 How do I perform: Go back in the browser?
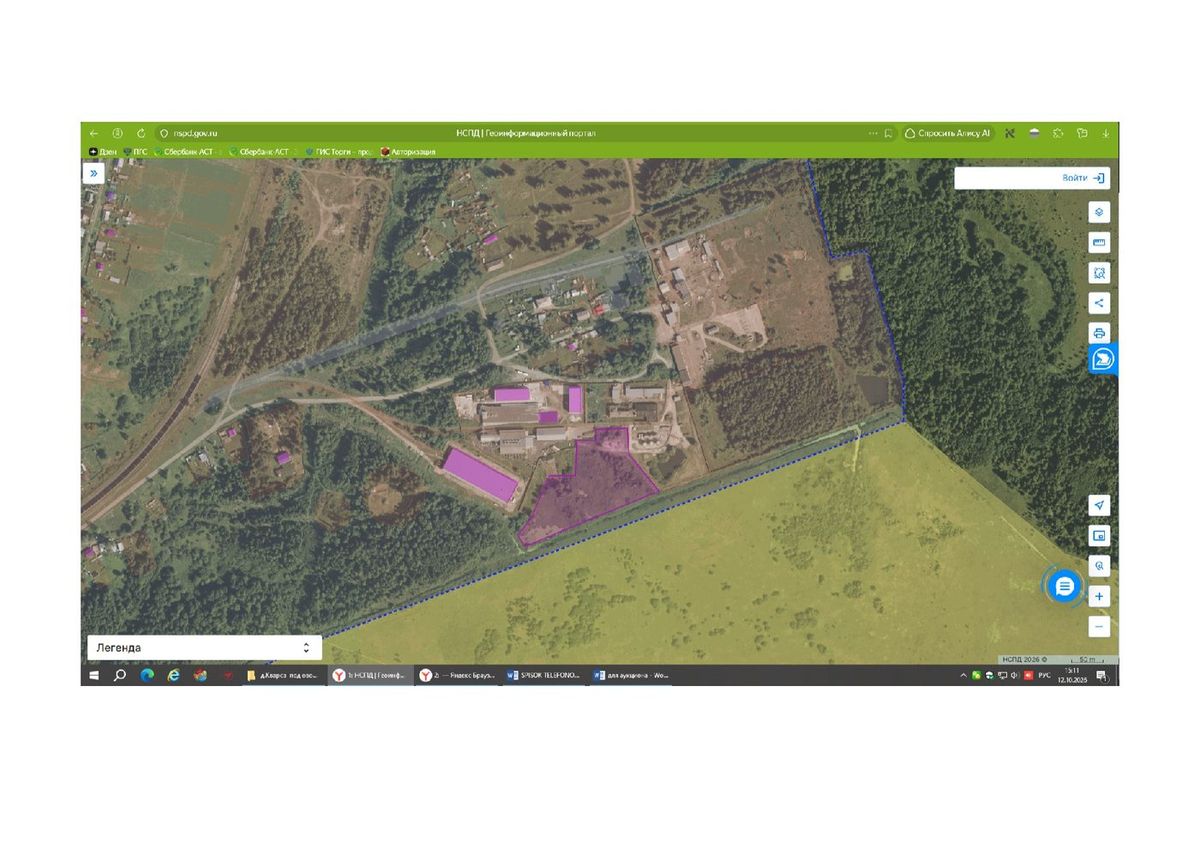94,133
